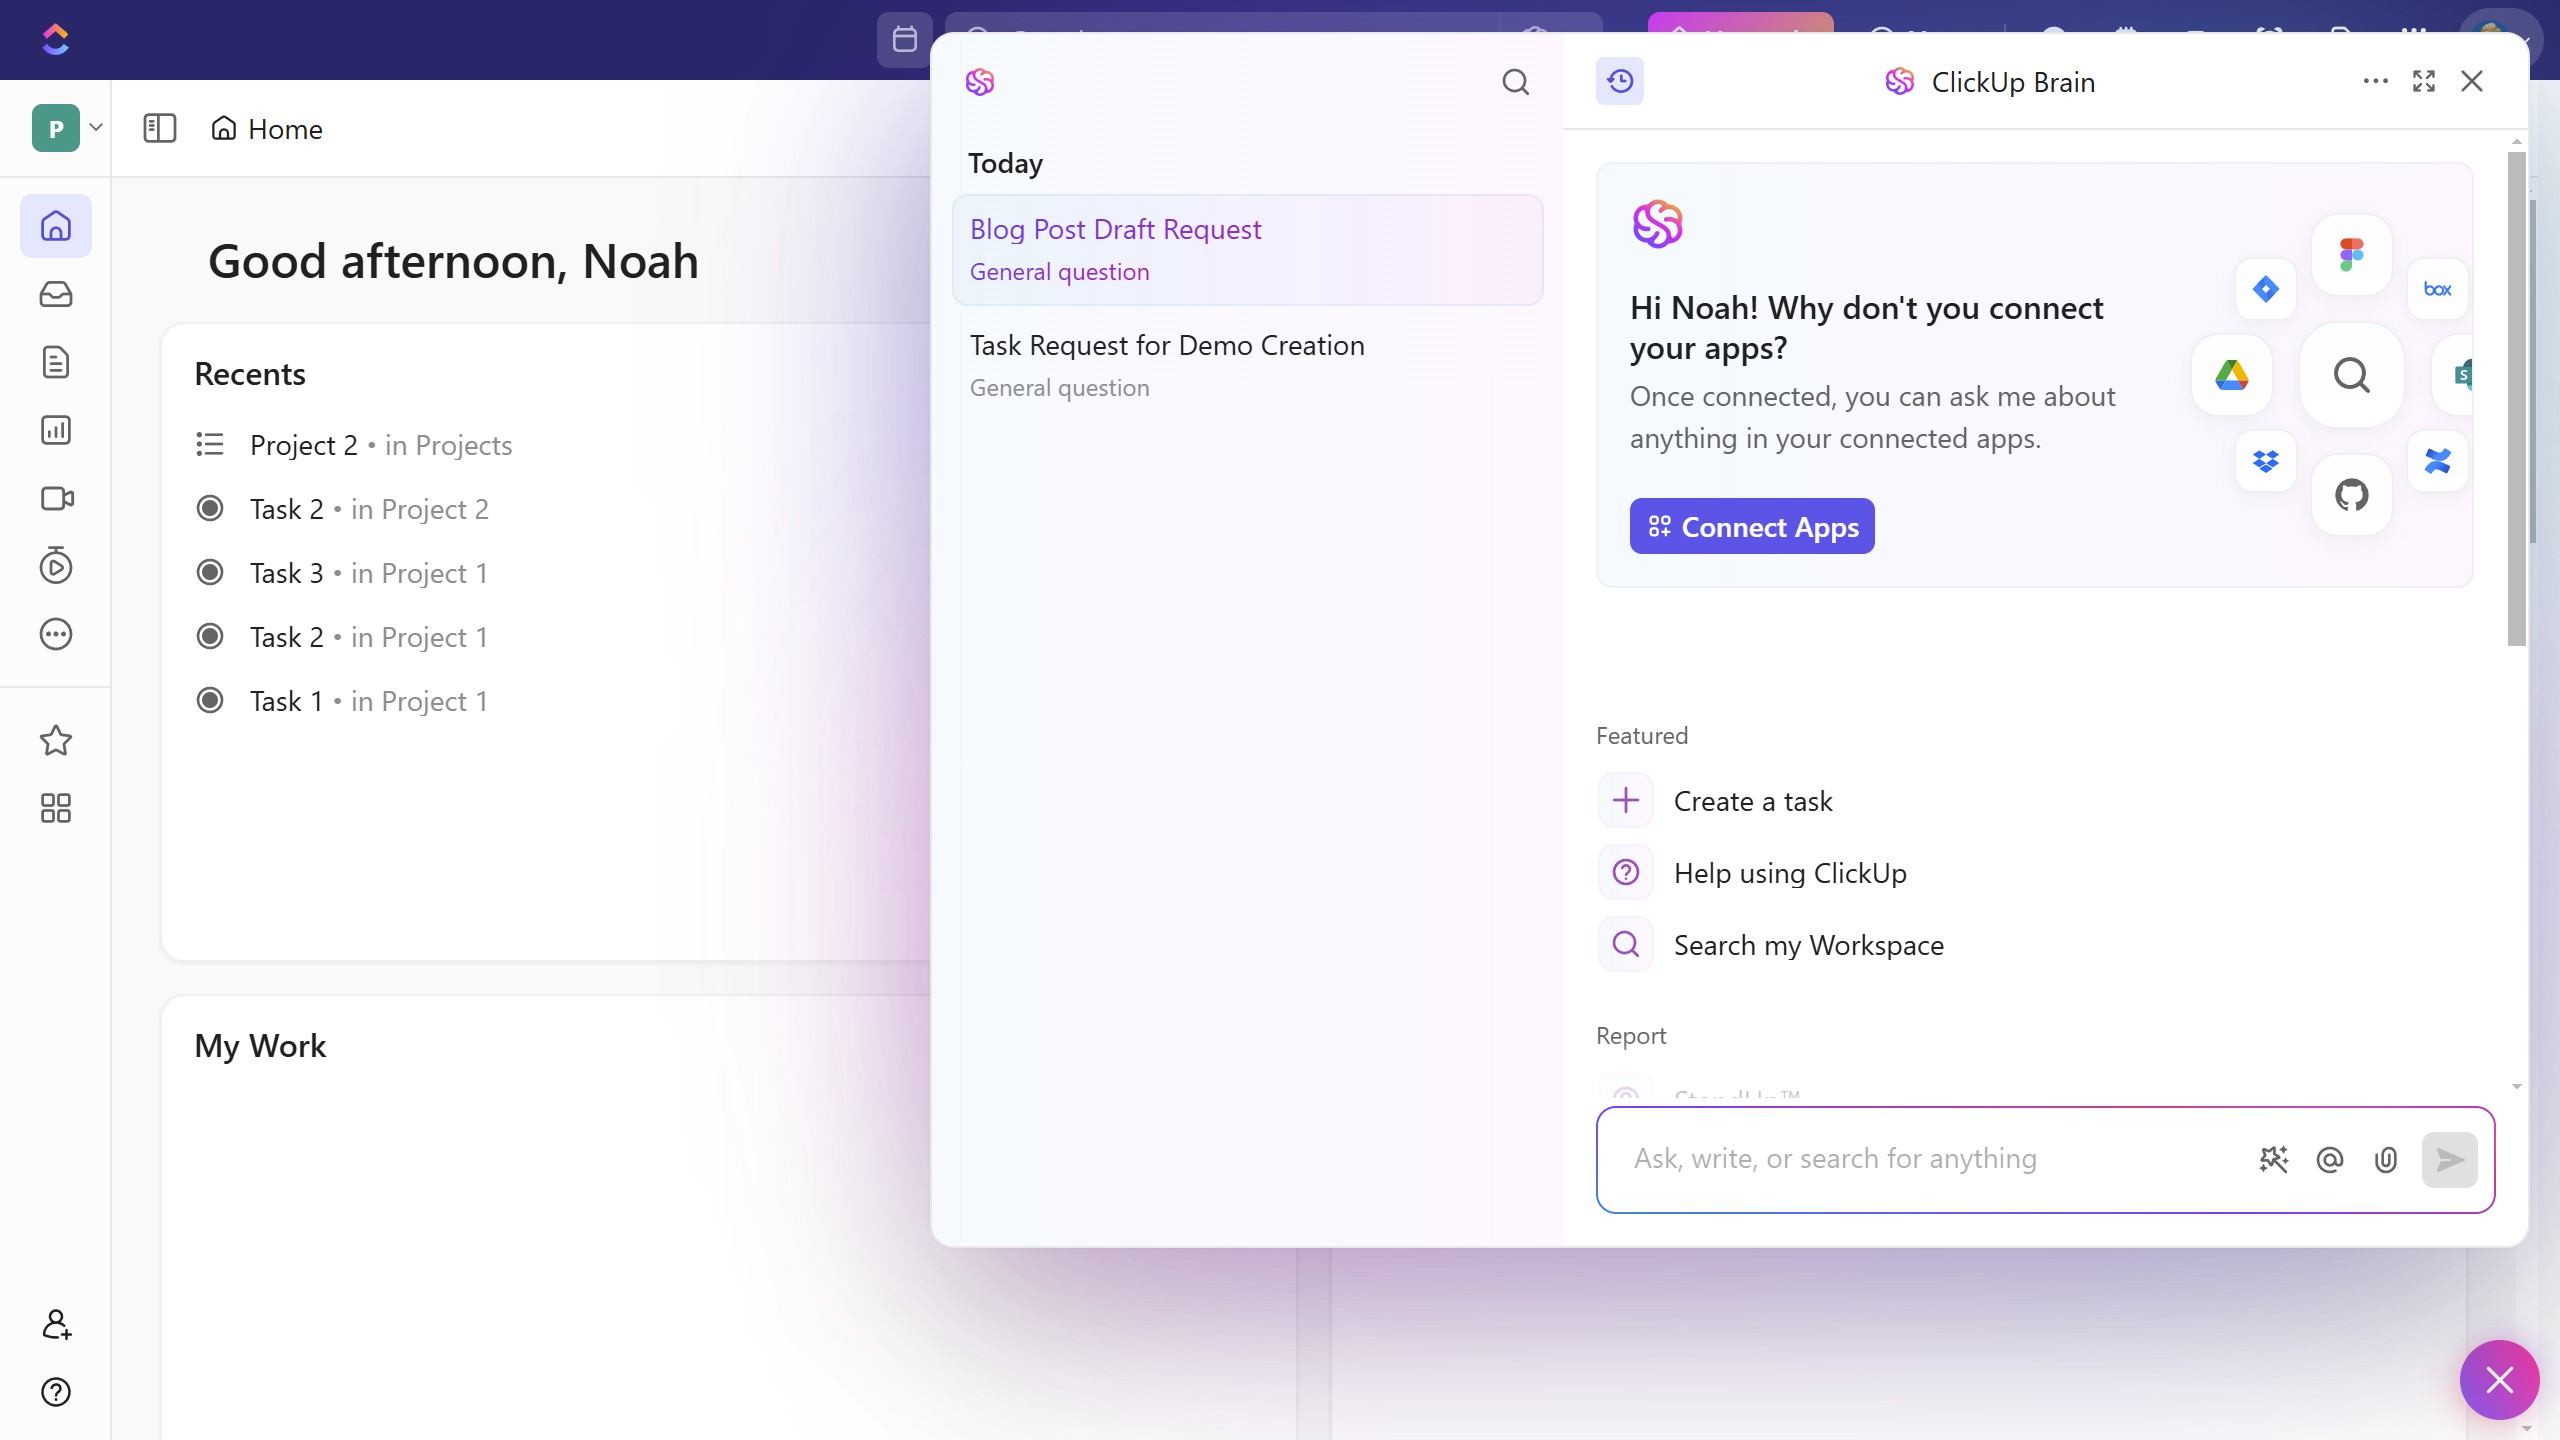
Task: Select the Blog Post Draft Request conversation
Action: coord(1248,250)
